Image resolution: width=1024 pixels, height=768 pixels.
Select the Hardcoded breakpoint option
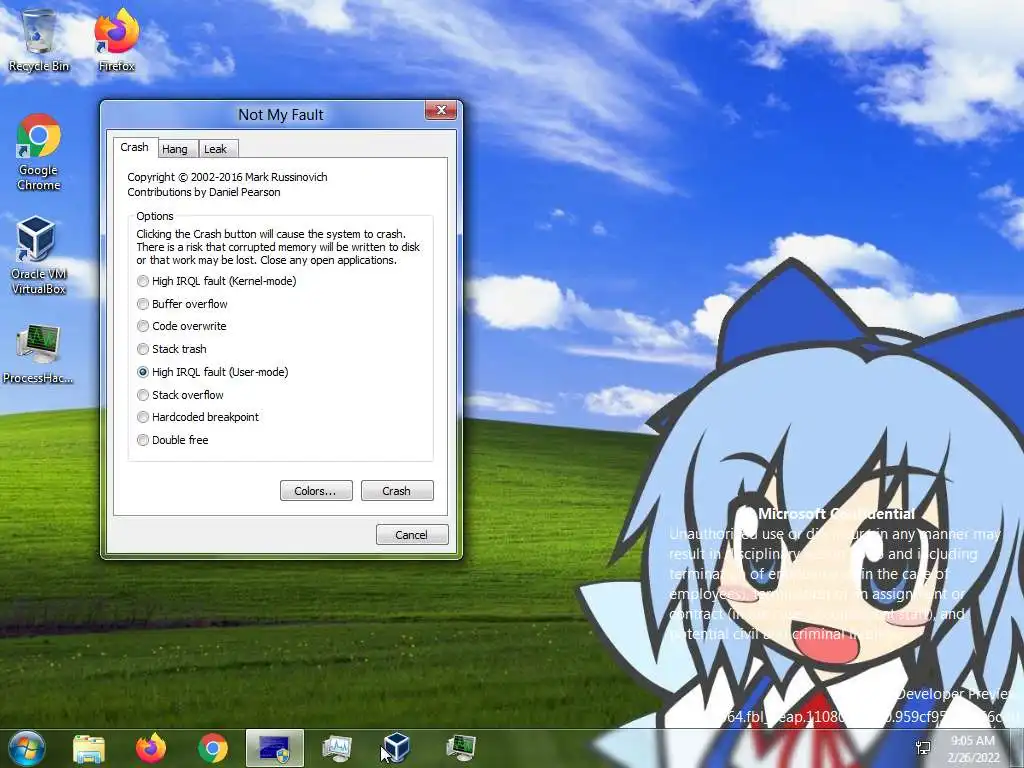pos(198,417)
